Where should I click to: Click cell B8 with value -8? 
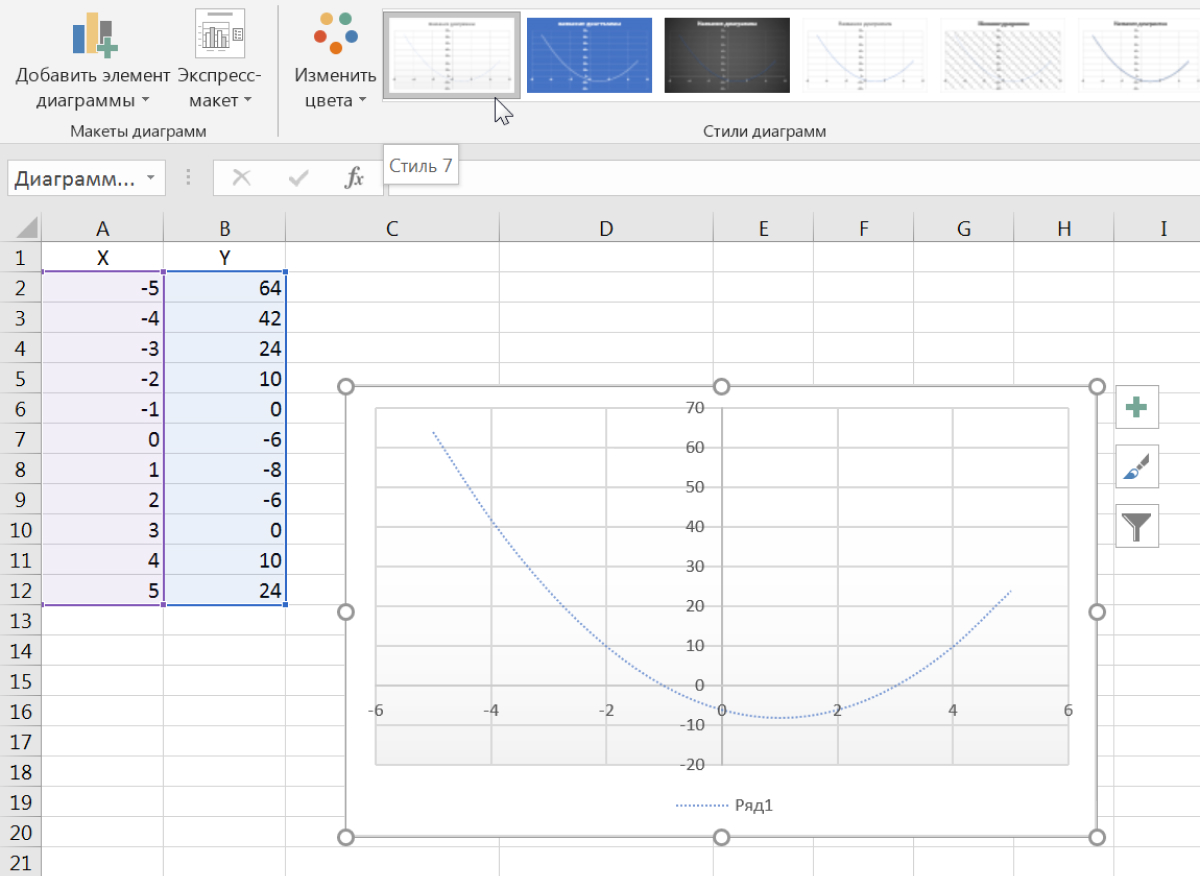[x=224, y=469]
